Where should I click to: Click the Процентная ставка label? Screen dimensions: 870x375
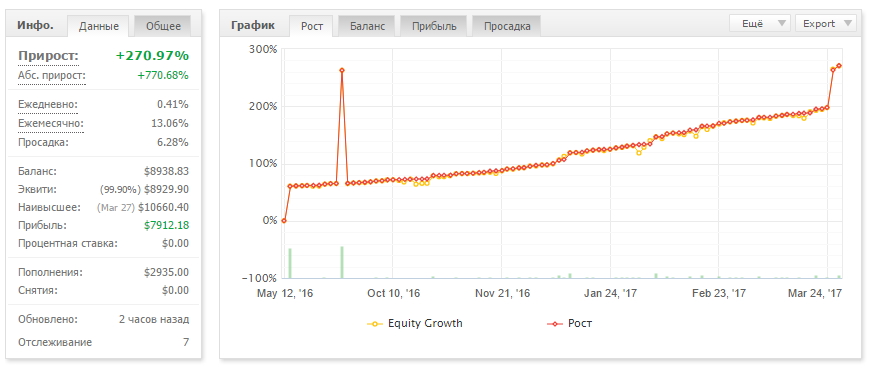[x=68, y=244]
